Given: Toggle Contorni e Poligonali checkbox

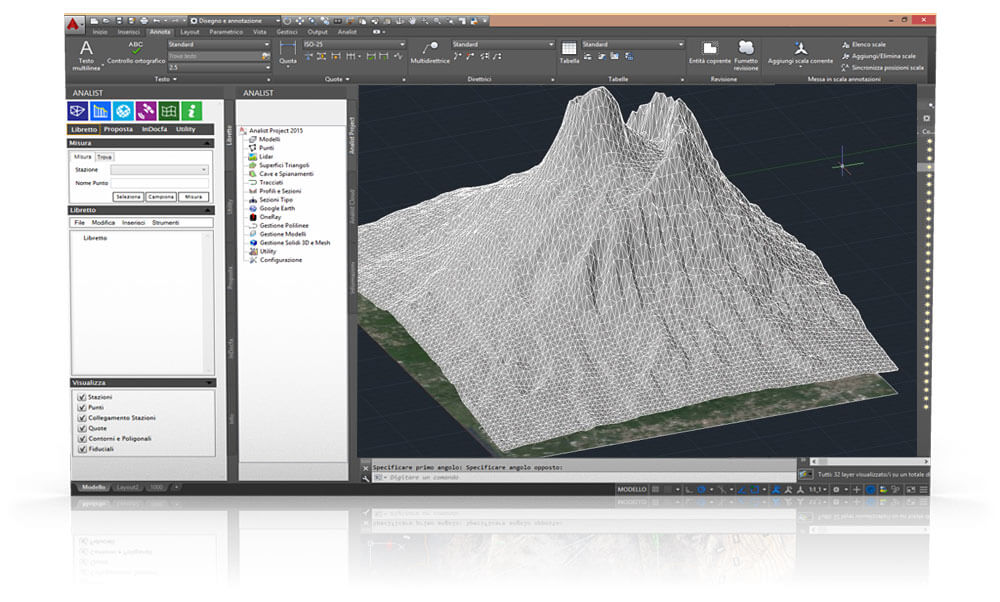Looking at the screenshot, I should click(x=82, y=439).
